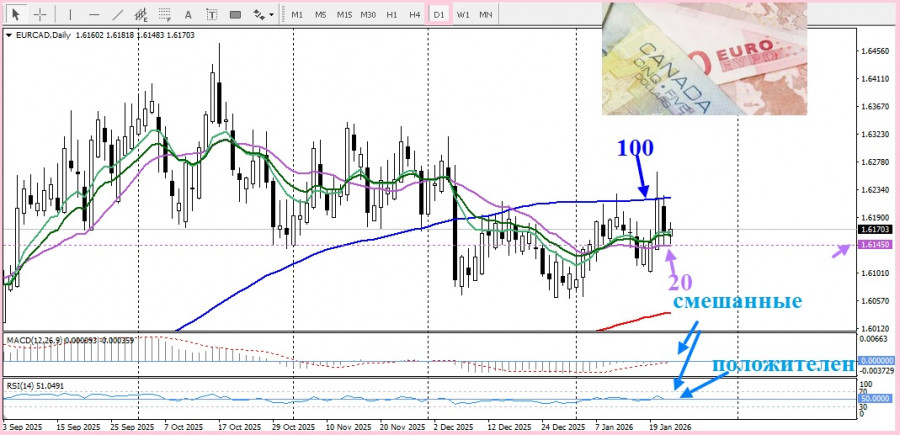The height and width of the screenshot is (435, 900).
Task: Select the text 'A' tool
Action: (x=188, y=15)
